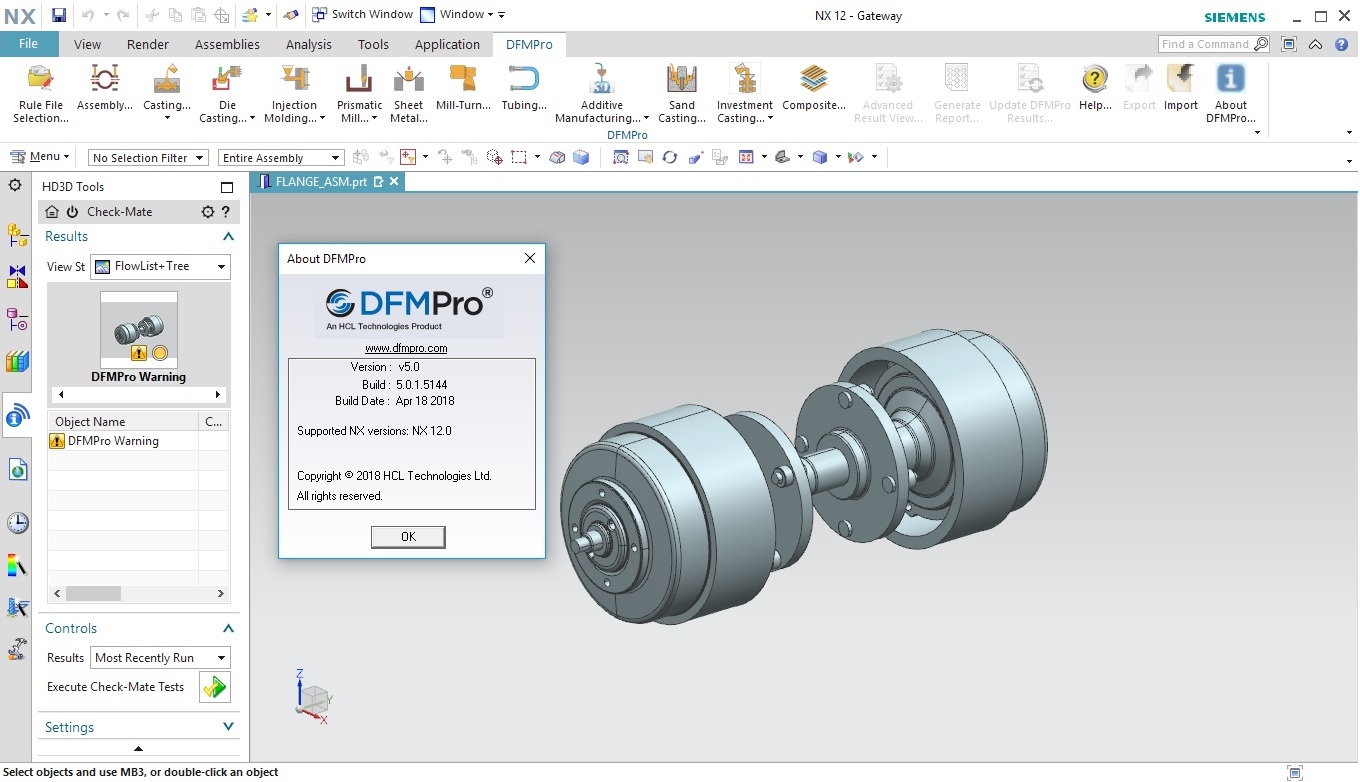
Task: Expand the Settings section
Action: tap(228, 727)
